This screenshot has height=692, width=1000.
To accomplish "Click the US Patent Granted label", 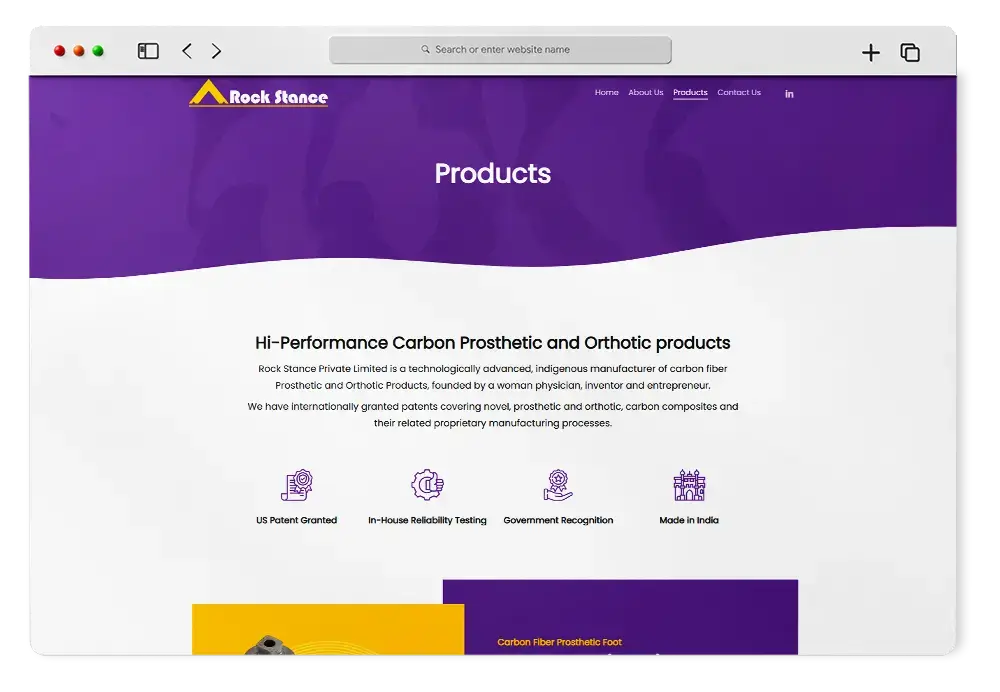I will tap(297, 520).
